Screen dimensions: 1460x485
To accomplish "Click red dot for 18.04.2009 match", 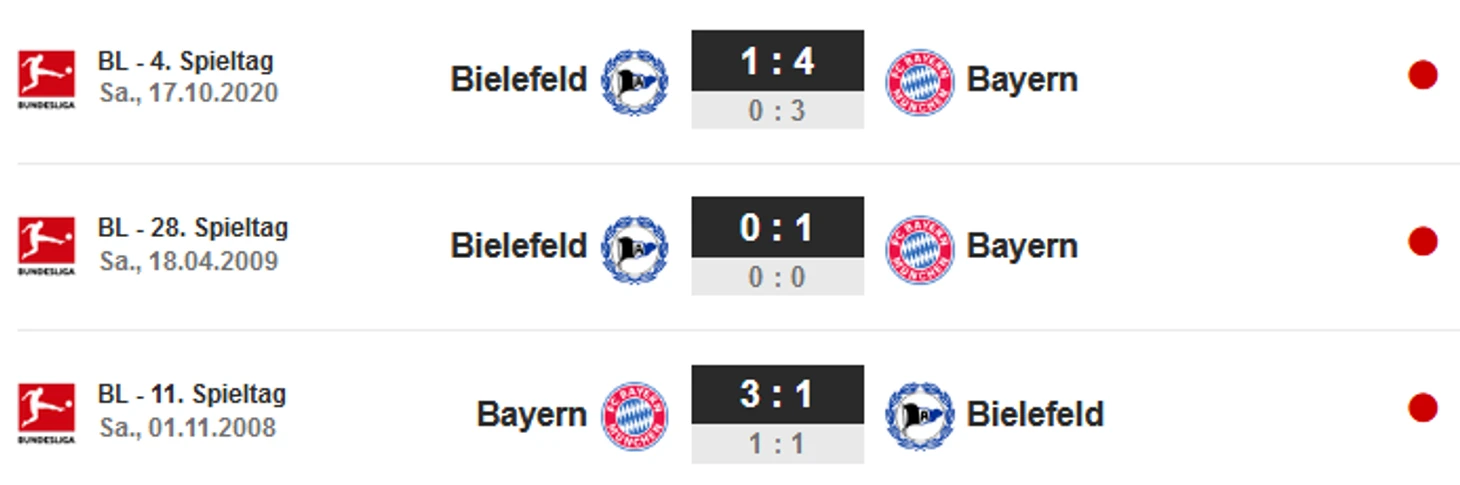I will [x=1422, y=242].
